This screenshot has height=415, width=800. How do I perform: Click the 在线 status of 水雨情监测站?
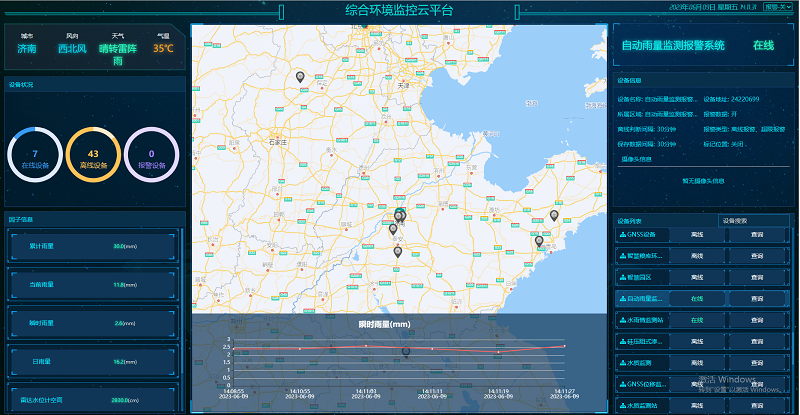click(x=697, y=321)
